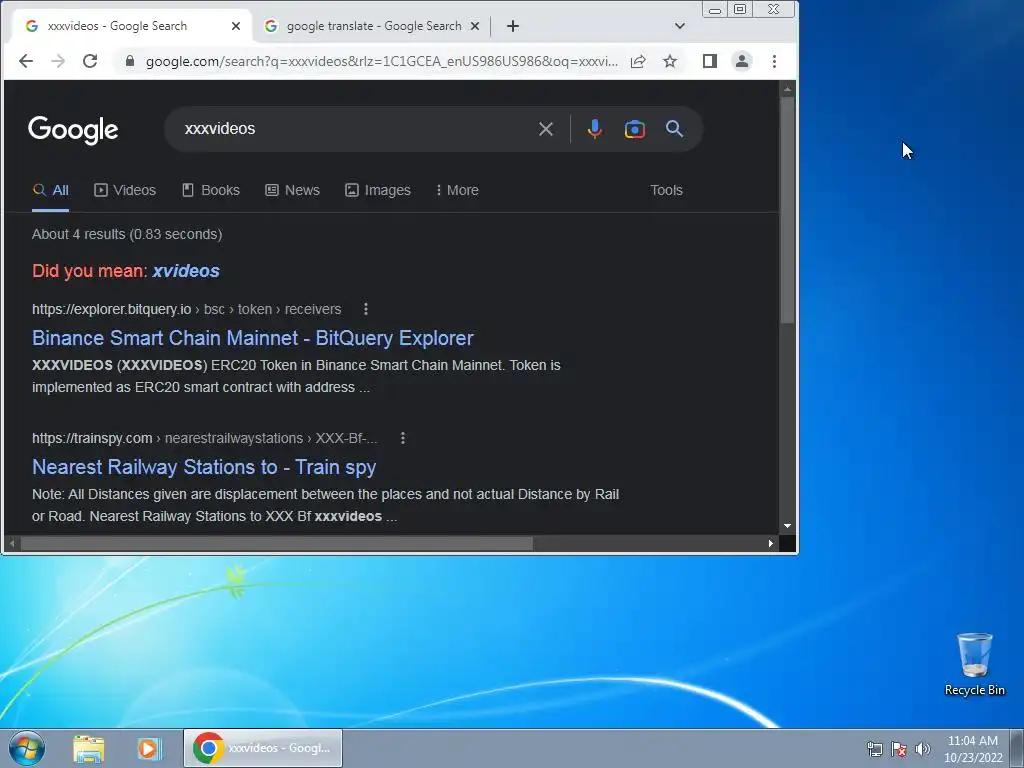Search by image camera icon

tap(635, 129)
